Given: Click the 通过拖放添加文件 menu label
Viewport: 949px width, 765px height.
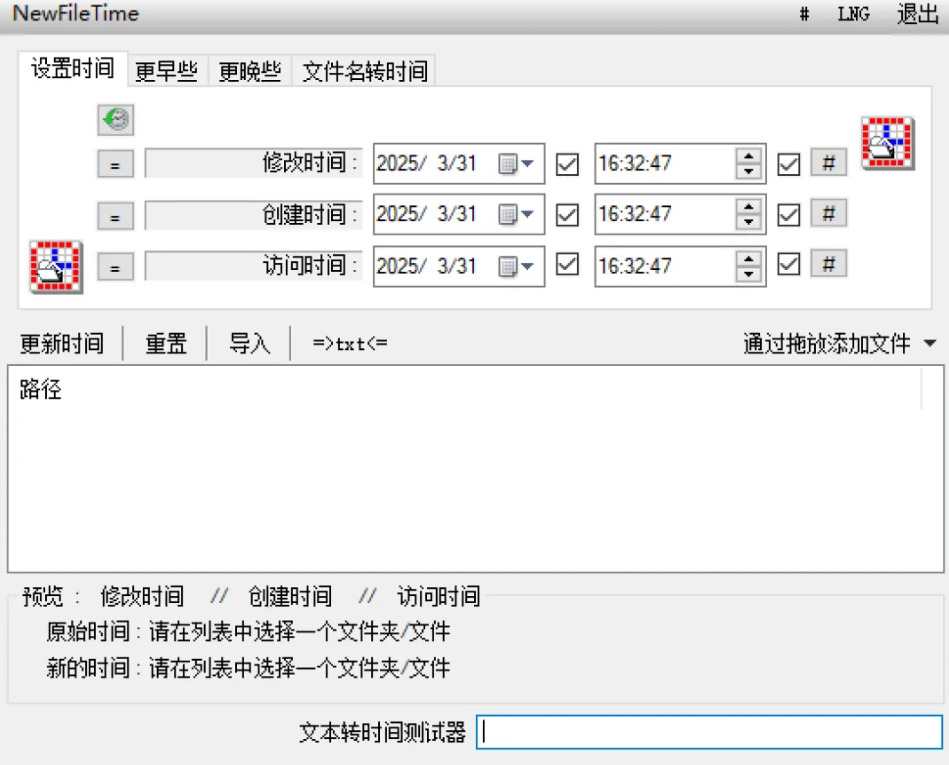Looking at the screenshot, I should (x=827, y=344).
